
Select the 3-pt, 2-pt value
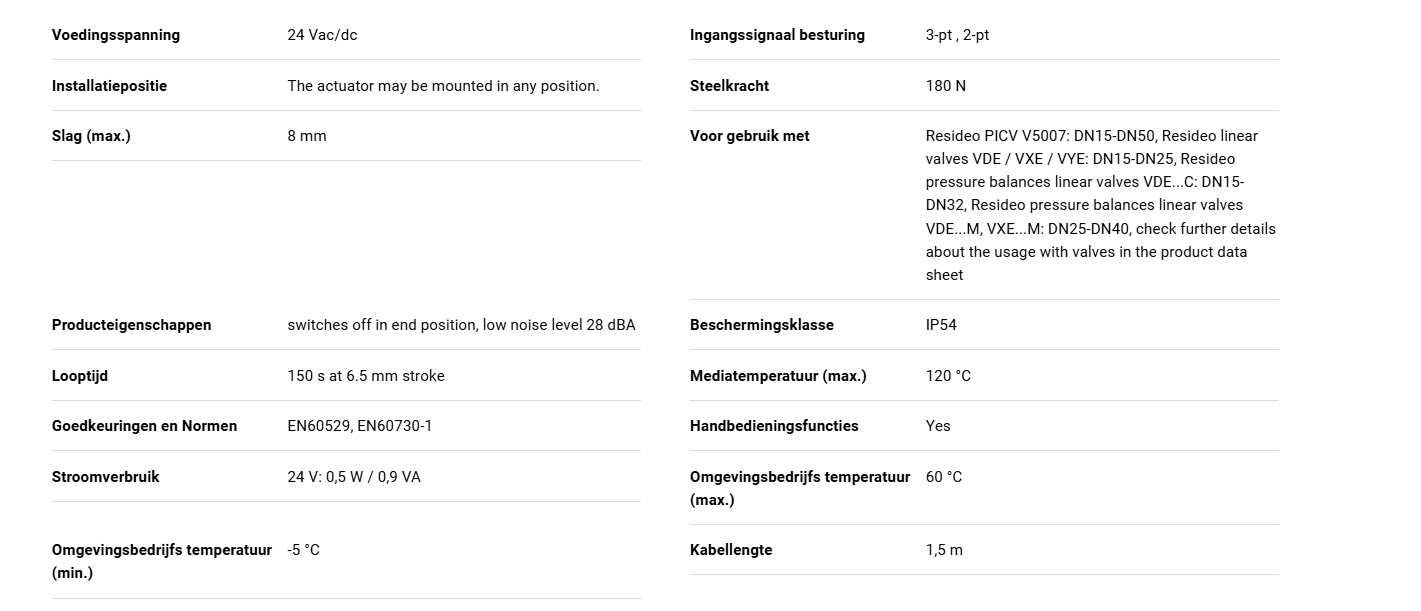click(x=957, y=35)
